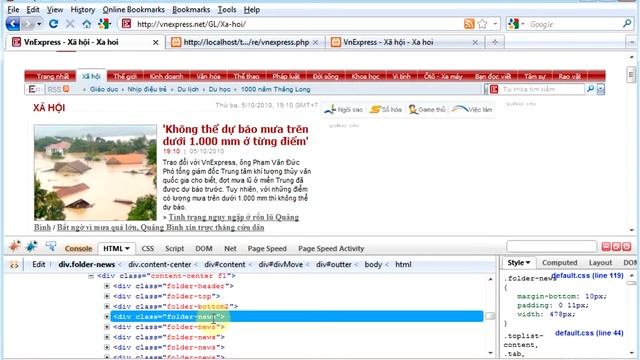Open the Kinh doanh site section
Image resolution: width=640 pixels, height=360 pixels.
[x=166, y=76]
